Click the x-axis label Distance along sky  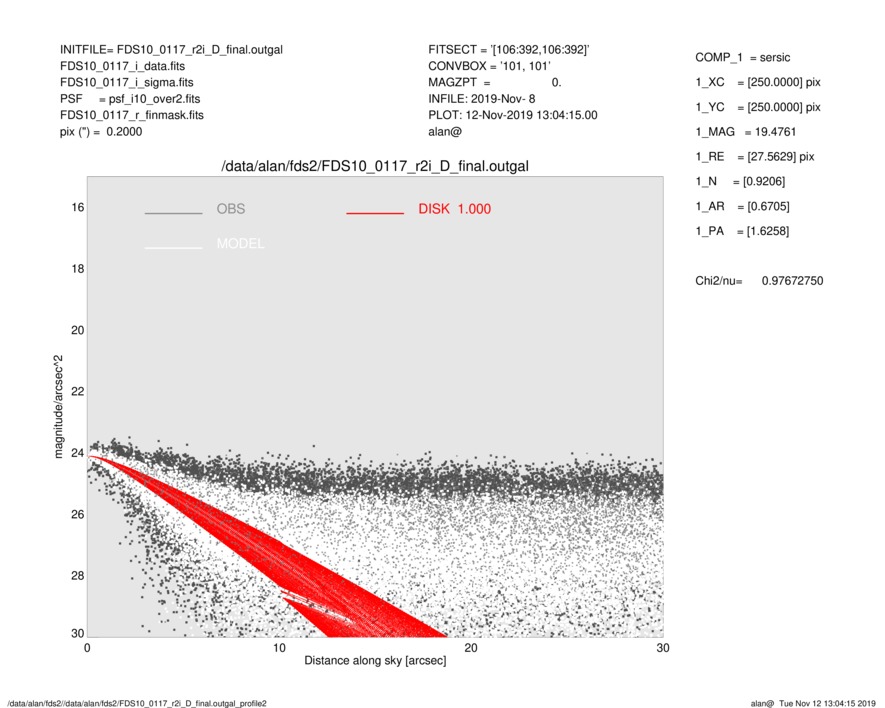point(375,661)
